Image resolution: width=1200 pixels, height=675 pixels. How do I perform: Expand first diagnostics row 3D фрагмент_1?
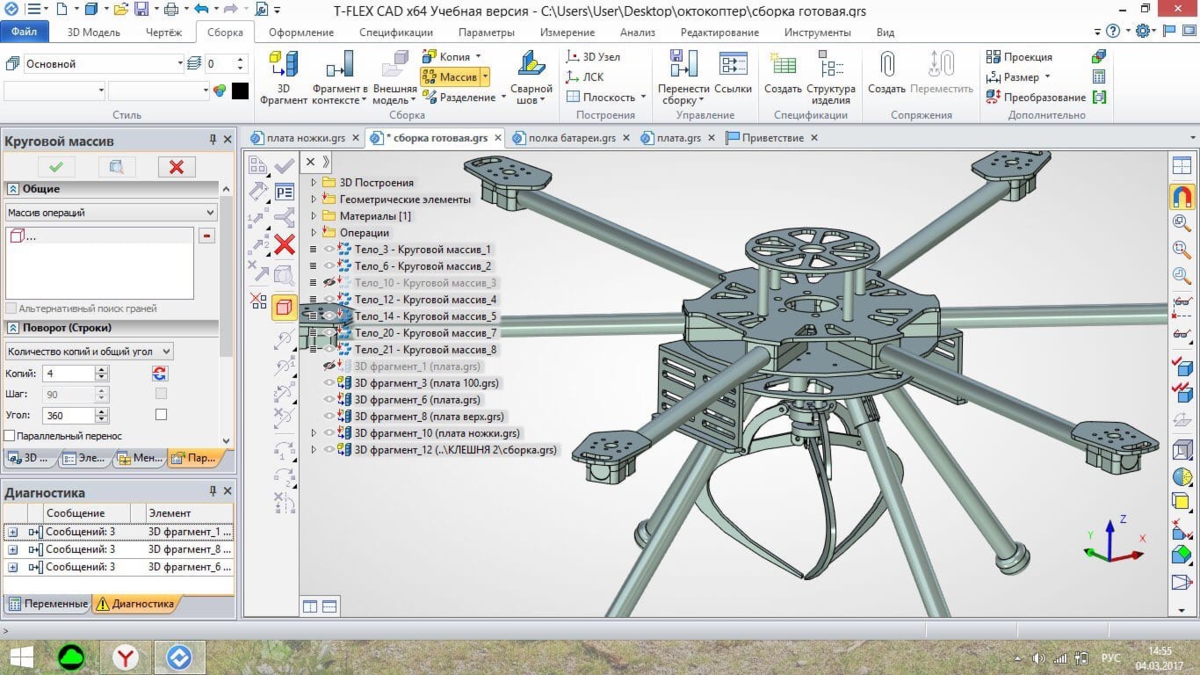(13, 532)
